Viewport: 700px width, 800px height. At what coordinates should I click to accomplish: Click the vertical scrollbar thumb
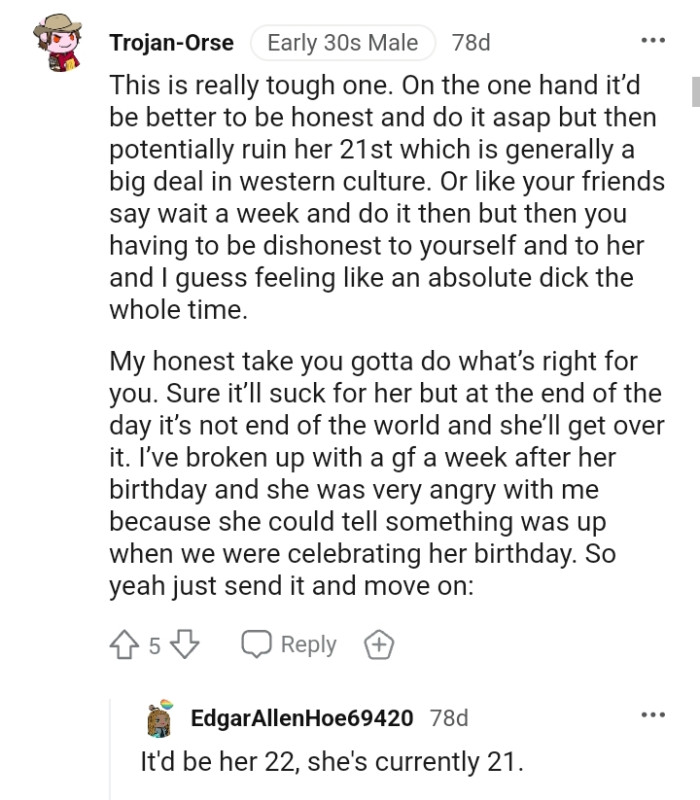coord(695,92)
